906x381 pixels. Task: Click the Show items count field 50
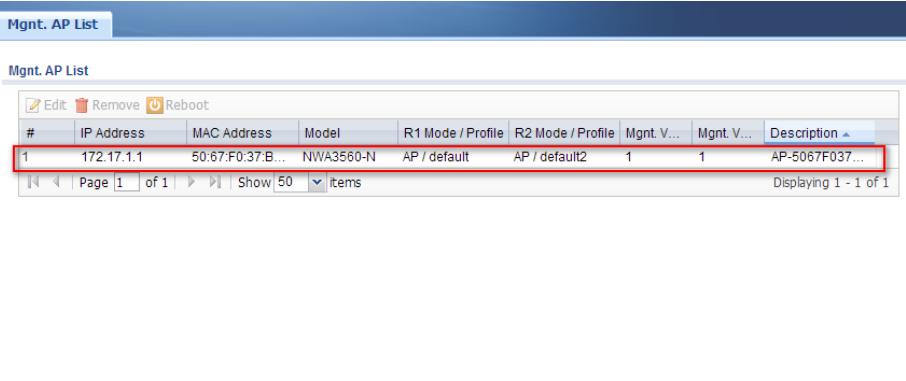point(291,182)
